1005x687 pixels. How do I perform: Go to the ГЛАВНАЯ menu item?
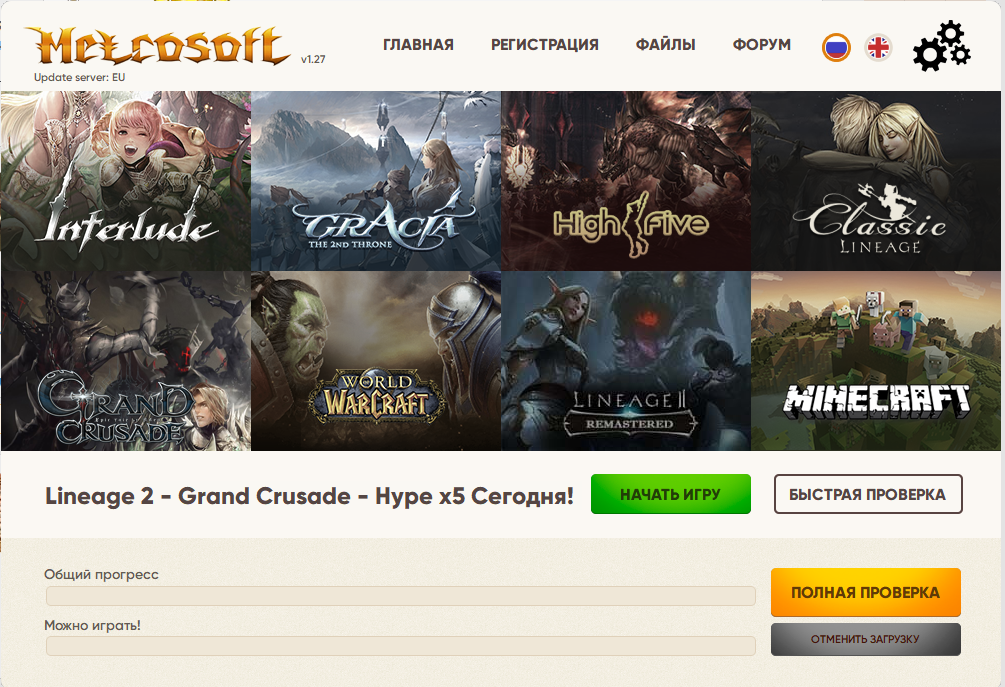coord(419,45)
